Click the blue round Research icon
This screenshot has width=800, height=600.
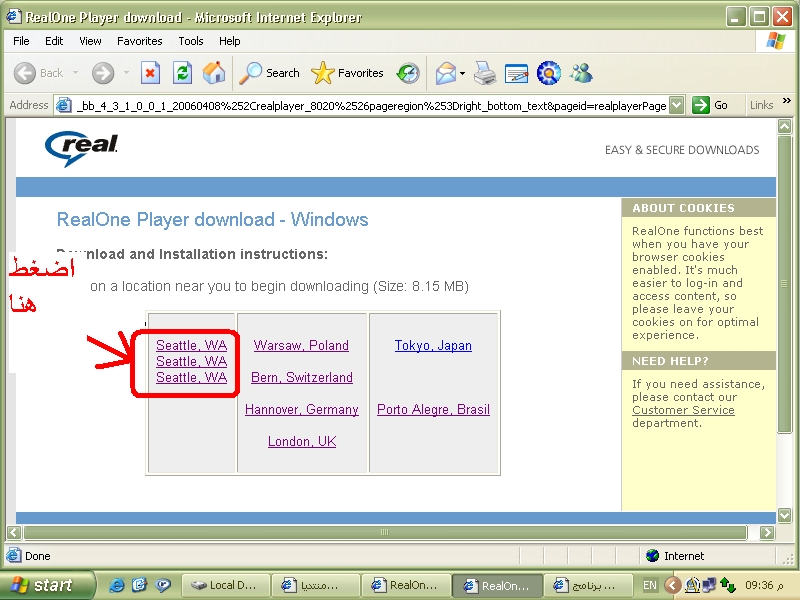(548, 73)
